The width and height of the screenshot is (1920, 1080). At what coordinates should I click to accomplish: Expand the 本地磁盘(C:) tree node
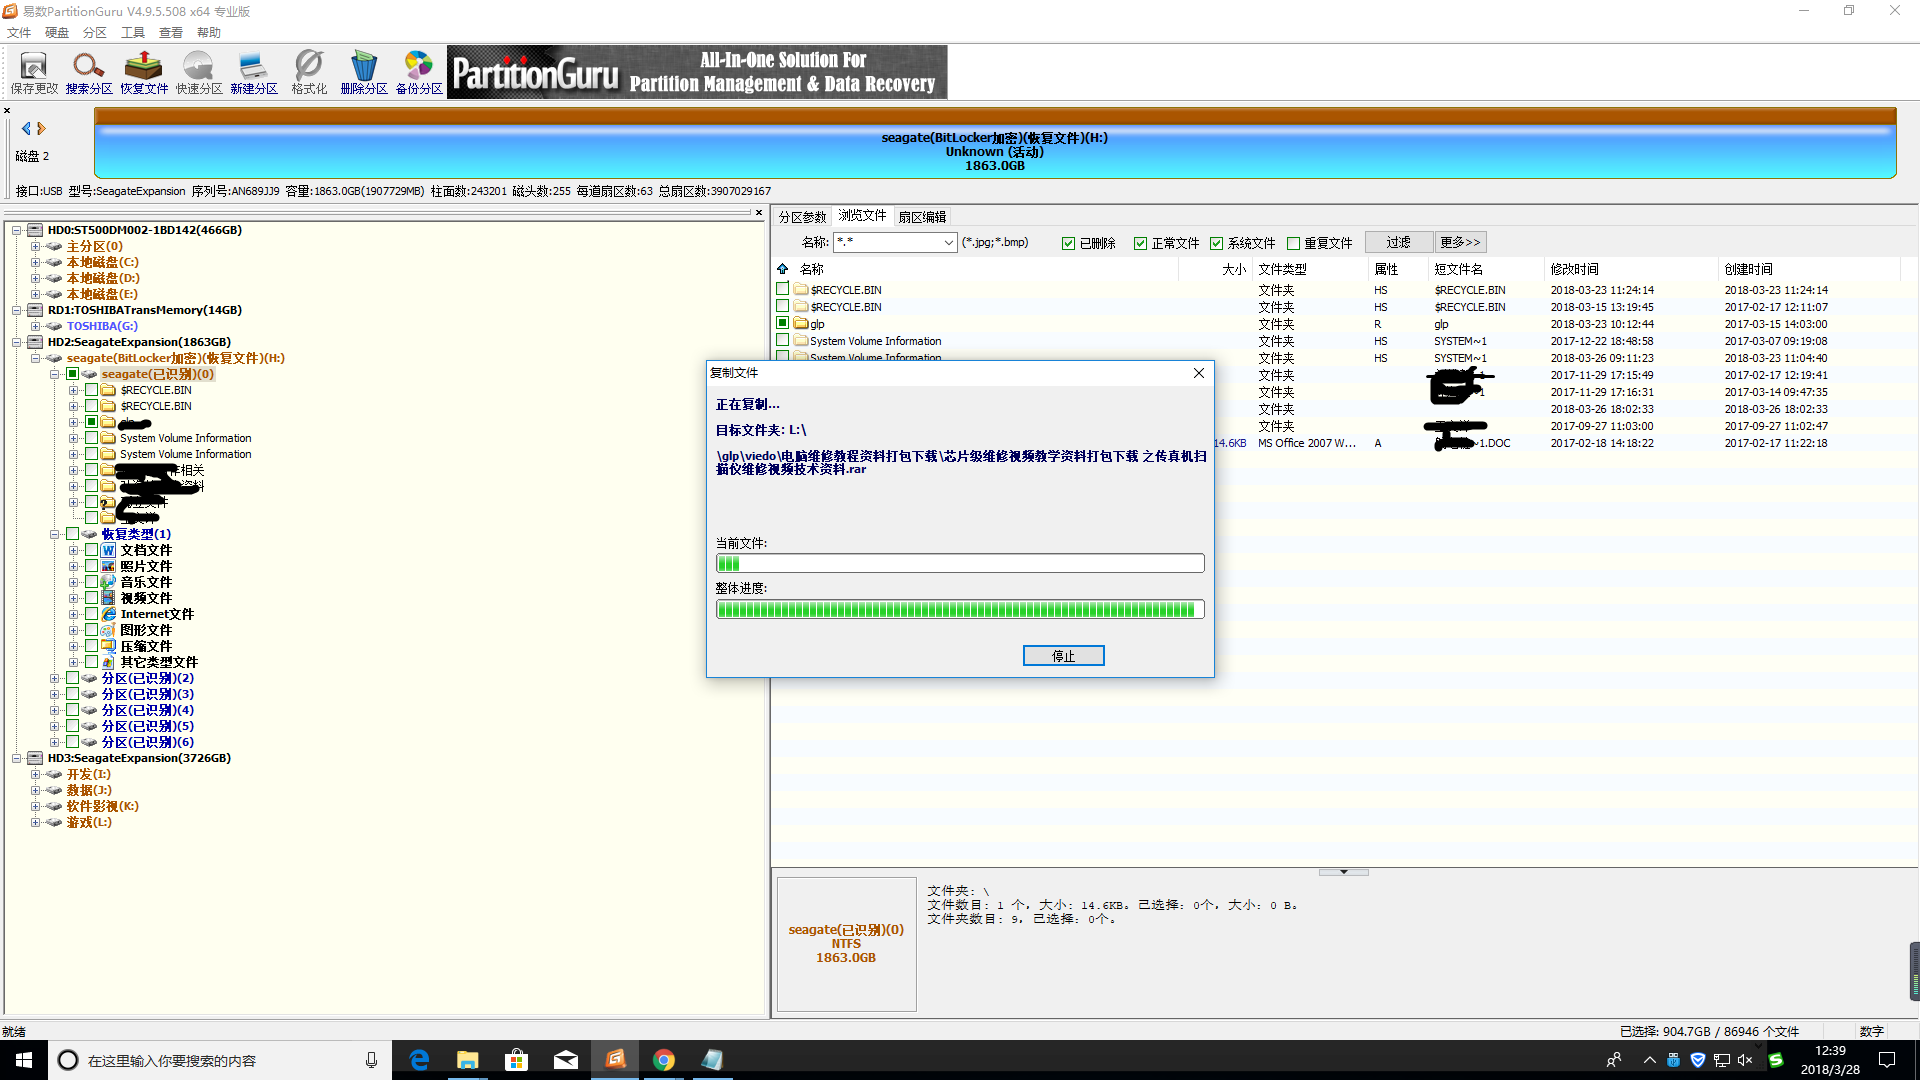pyautogui.click(x=36, y=262)
